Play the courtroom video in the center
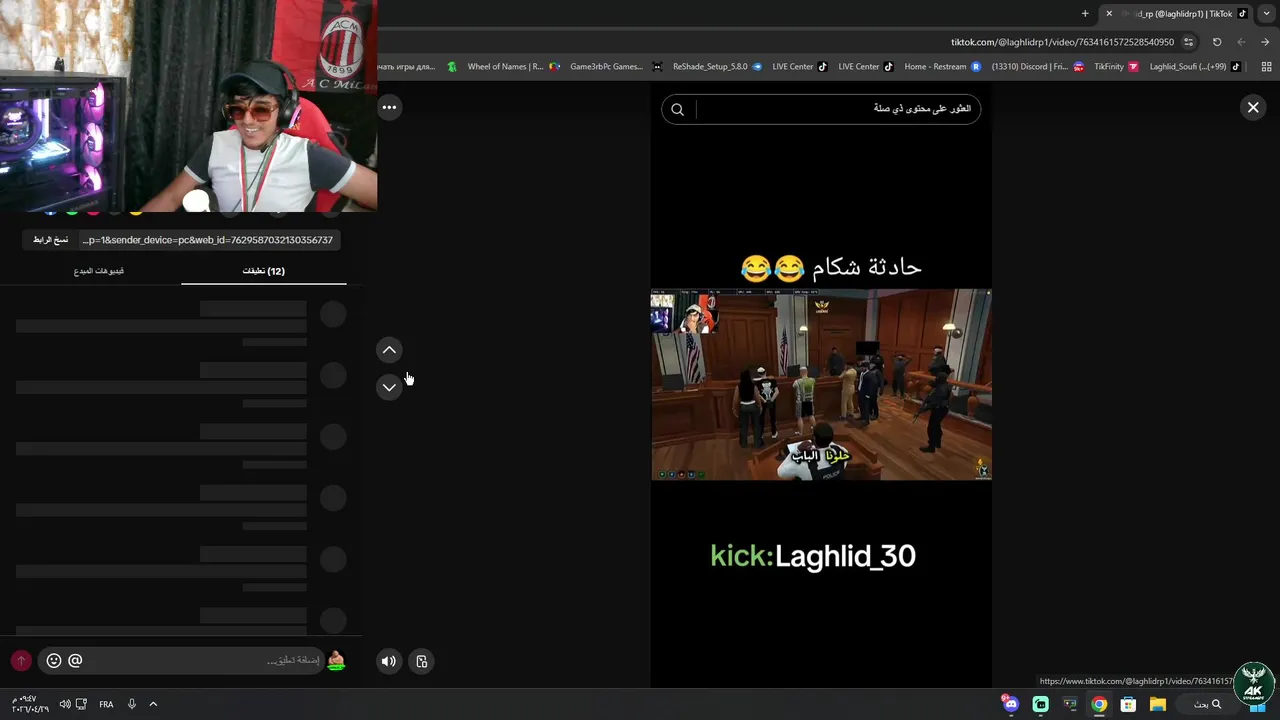This screenshot has height=720, width=1280. [x=821, y=385]
